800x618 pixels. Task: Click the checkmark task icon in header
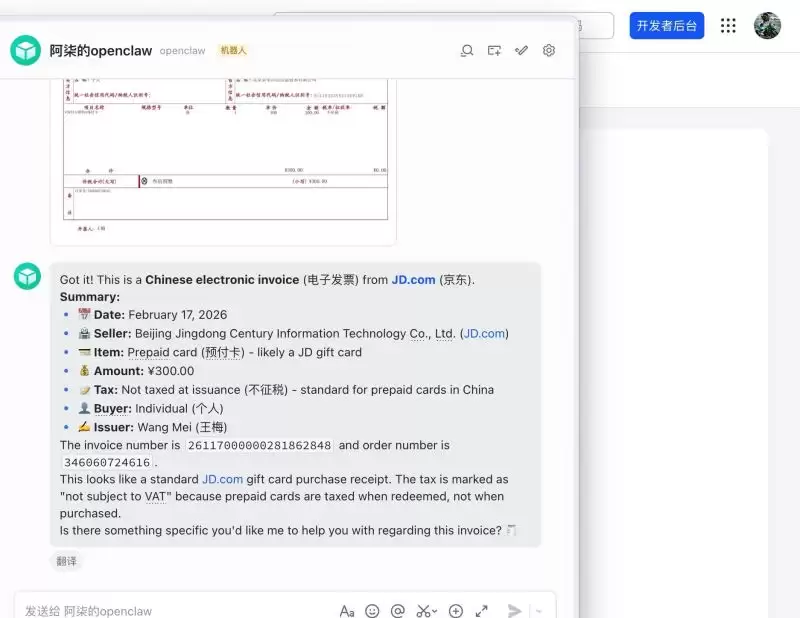click(521, 50)
